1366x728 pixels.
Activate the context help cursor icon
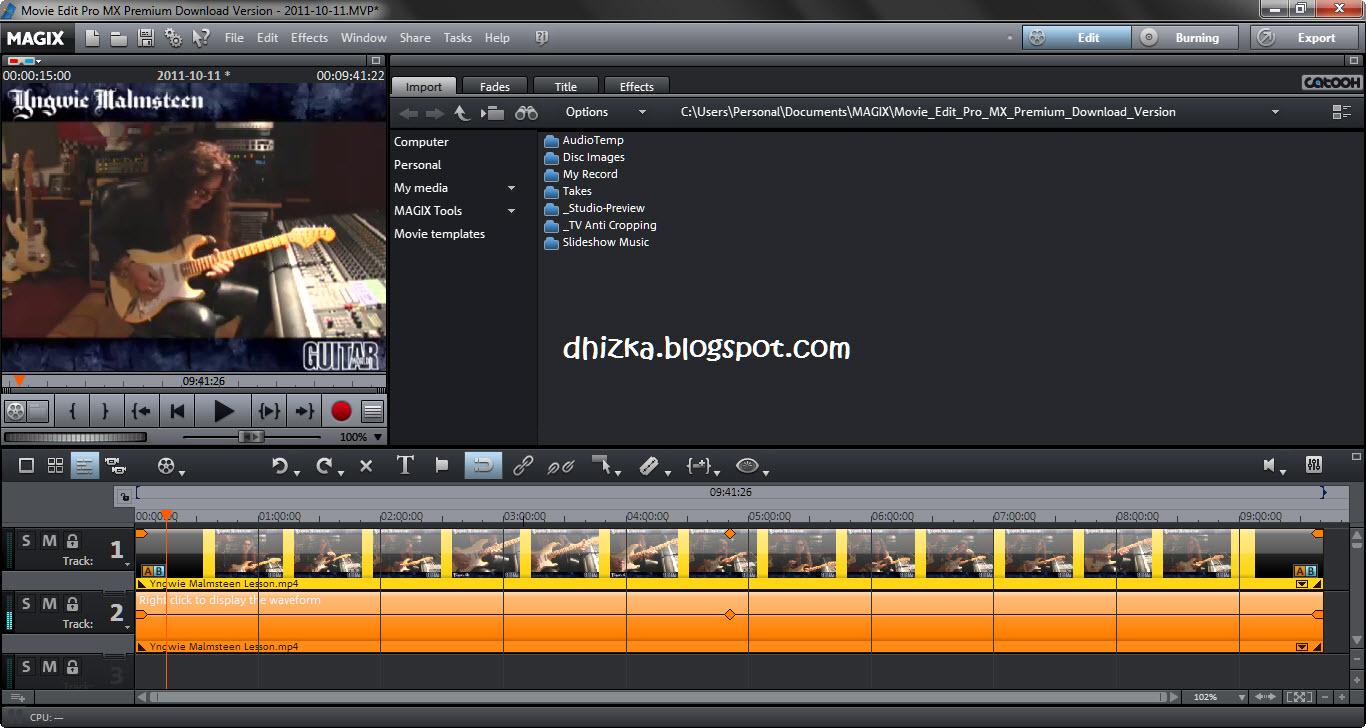201,38
